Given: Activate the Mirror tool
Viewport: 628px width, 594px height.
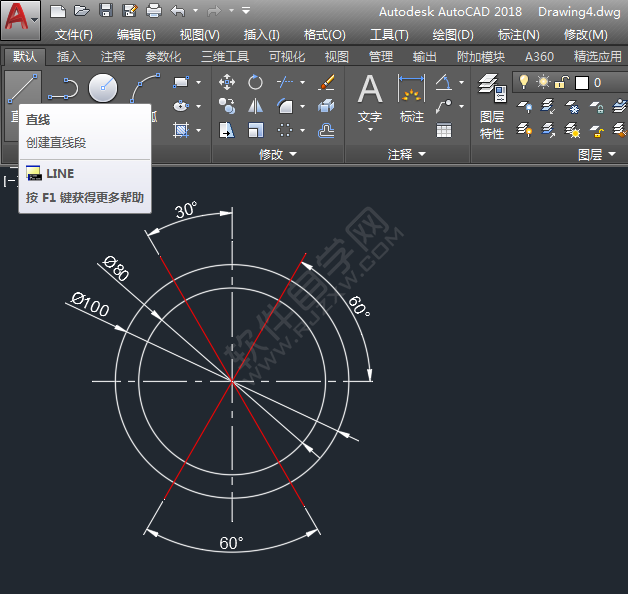Looking at the screenshot, I should (x=256, y=105).
